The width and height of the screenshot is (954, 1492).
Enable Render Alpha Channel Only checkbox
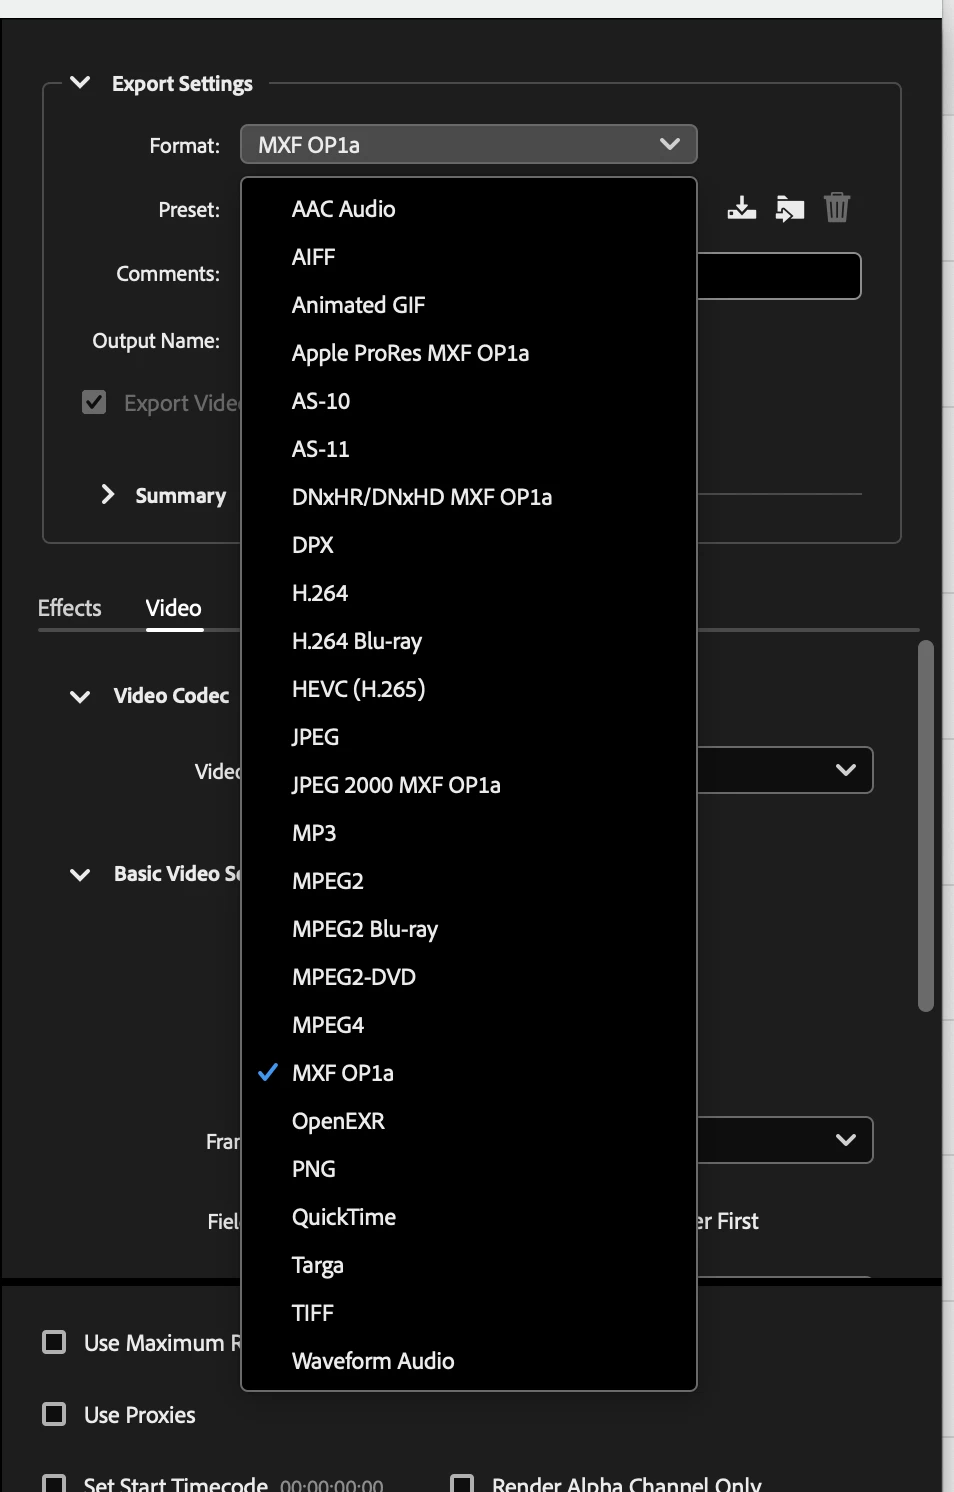pos(462,1484)
